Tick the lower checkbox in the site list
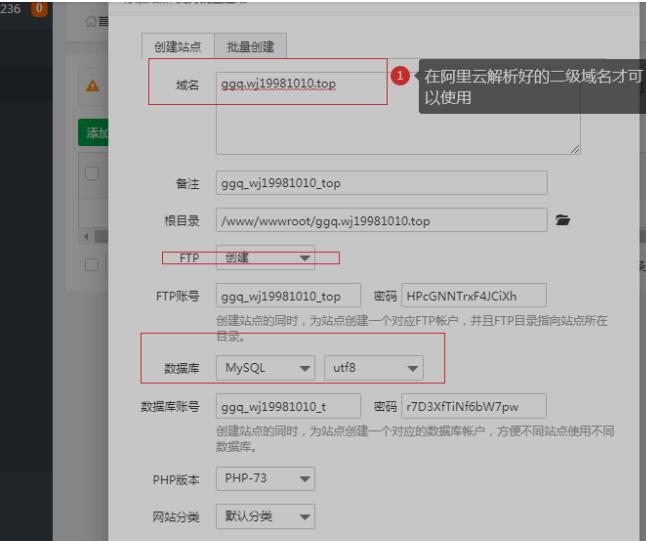The width and height of the screenshot is (646, 541). click(92, 264)
